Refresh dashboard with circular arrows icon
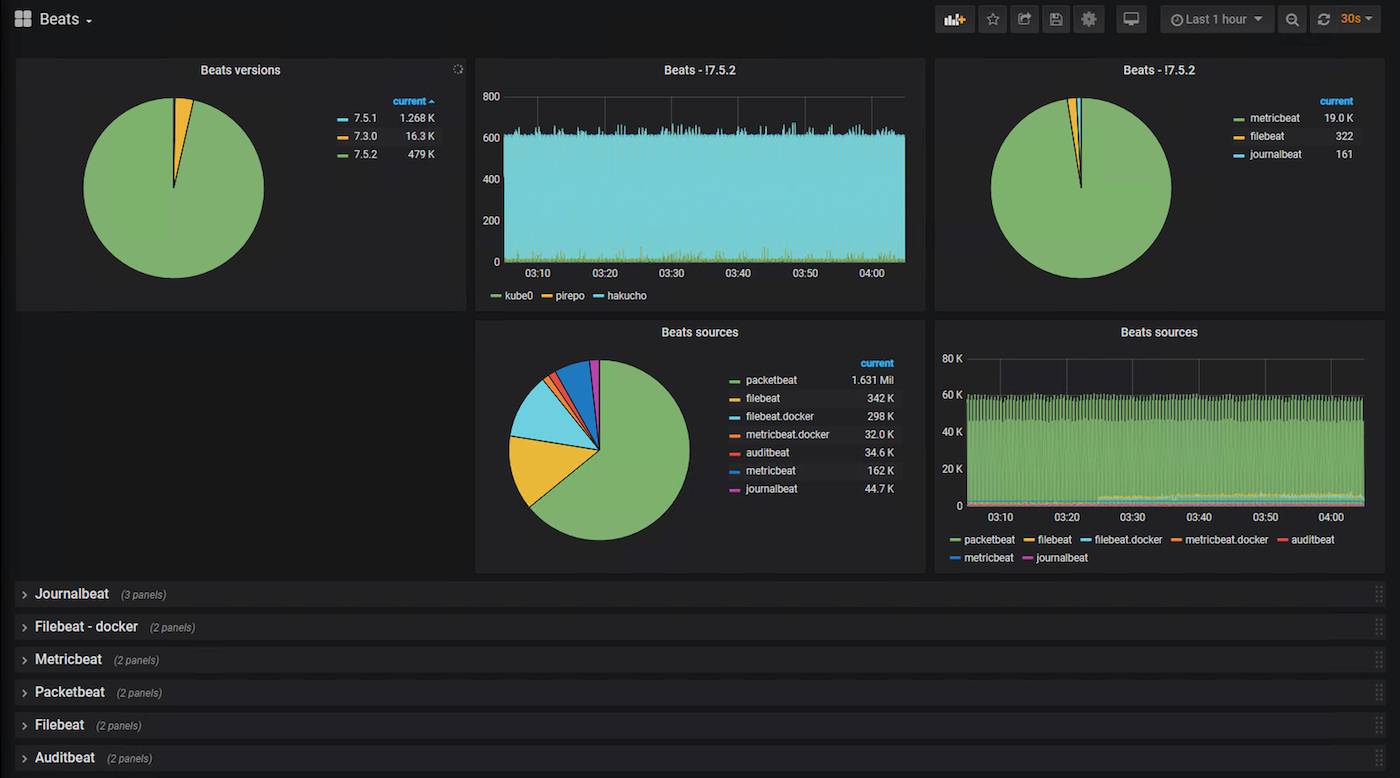 point(1324,19)
